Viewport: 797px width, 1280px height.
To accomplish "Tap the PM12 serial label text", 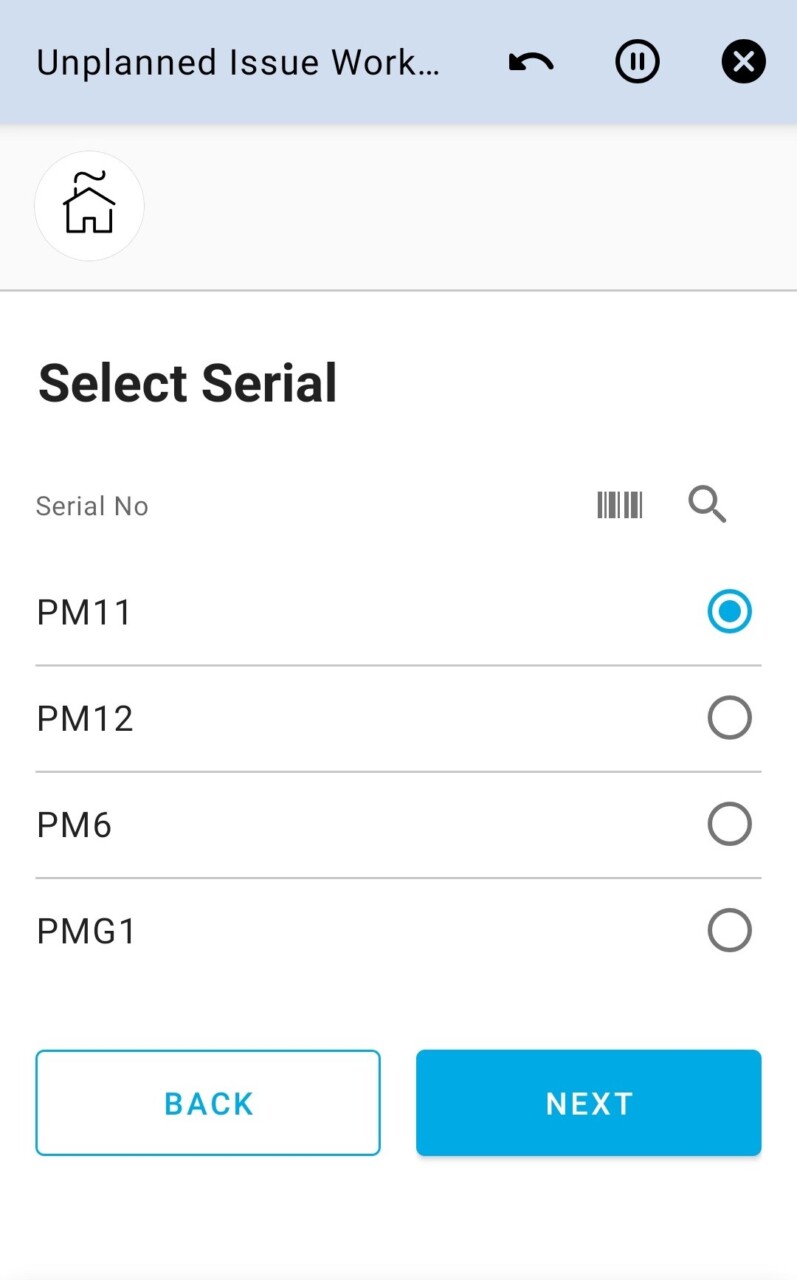I will (85, 718).
